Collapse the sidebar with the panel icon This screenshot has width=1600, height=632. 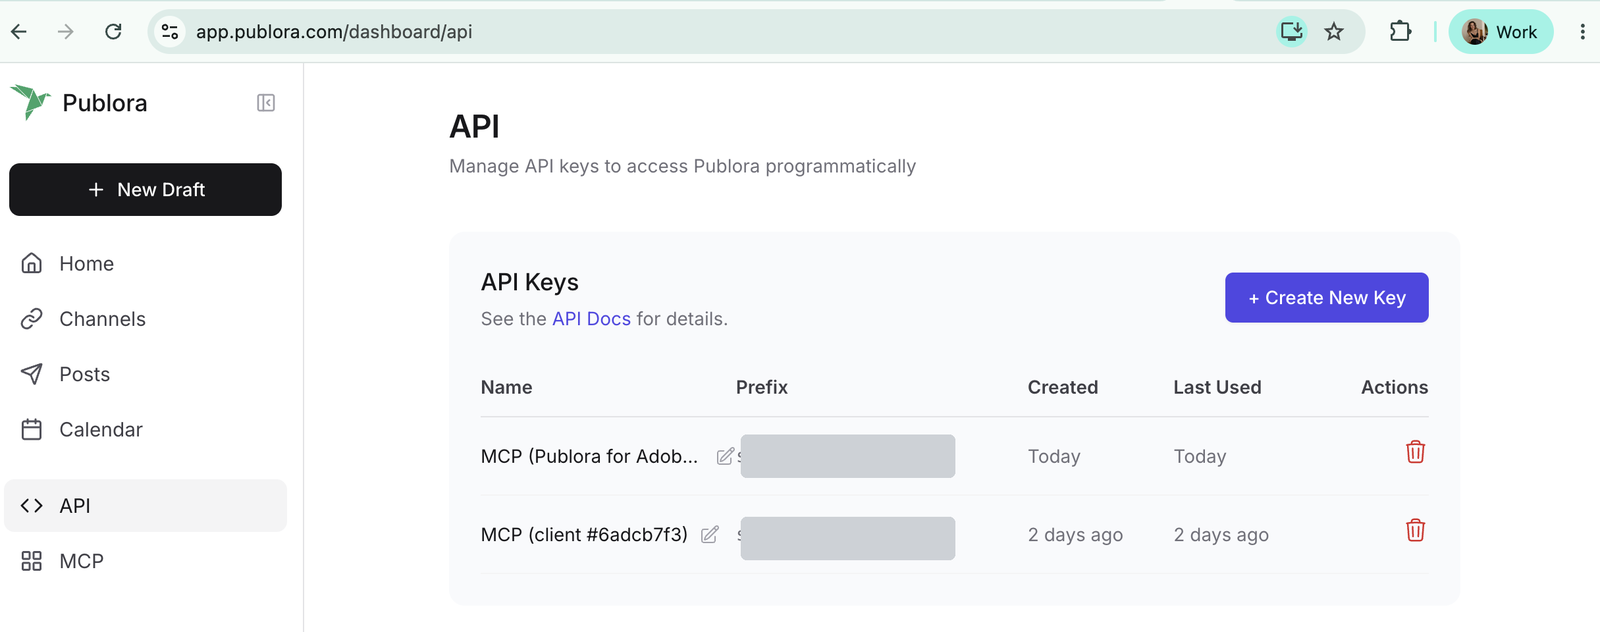[x=266, y=103]
